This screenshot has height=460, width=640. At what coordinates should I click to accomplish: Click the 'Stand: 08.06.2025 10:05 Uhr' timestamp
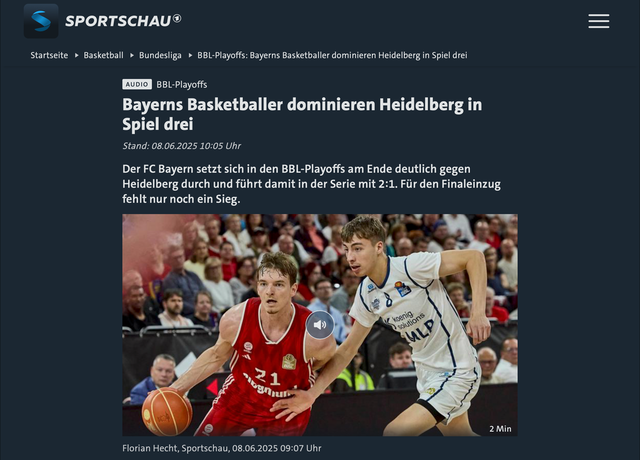pyautogui.click(x=182, y=146)
